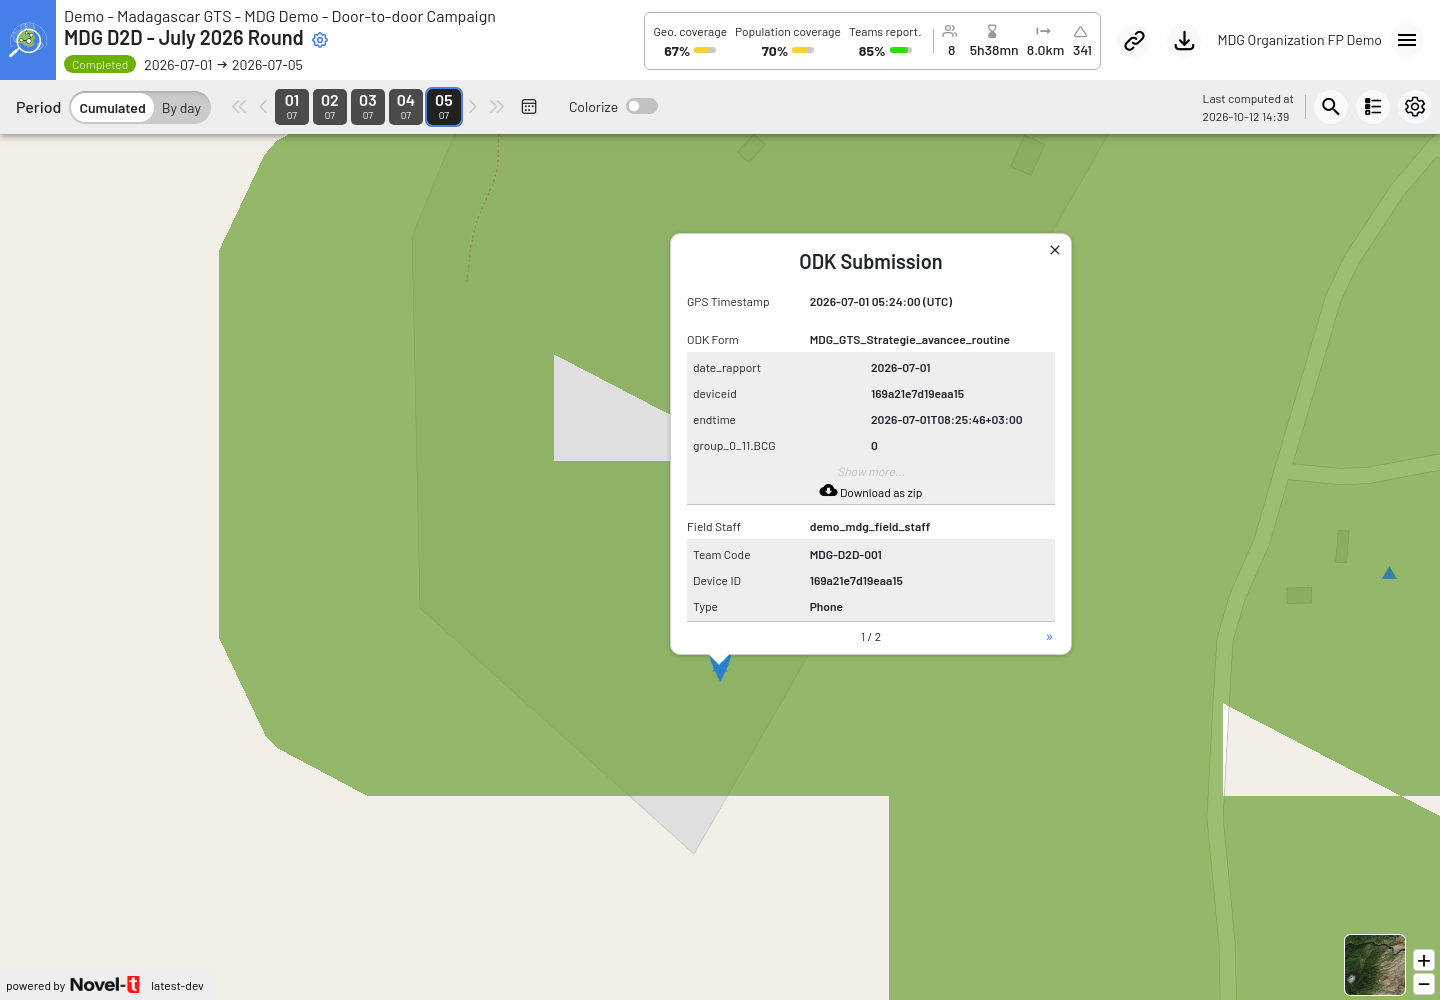This screenshot has width=1440, height=1000.
Task: Select the Cumulated period option
Action: point(113,108)
